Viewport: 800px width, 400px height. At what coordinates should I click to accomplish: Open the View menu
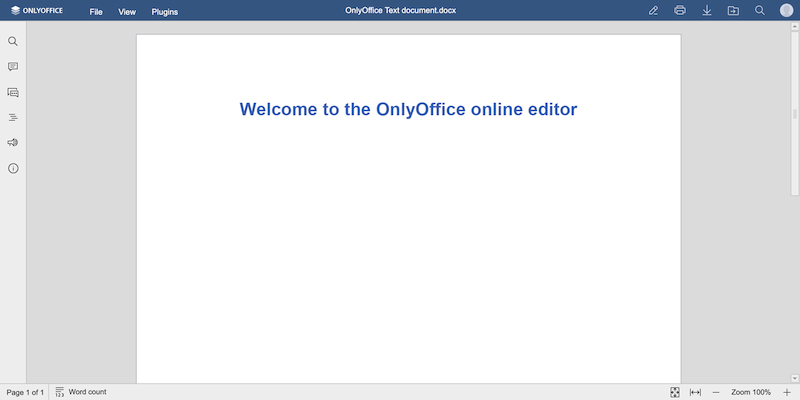[127, 12]
